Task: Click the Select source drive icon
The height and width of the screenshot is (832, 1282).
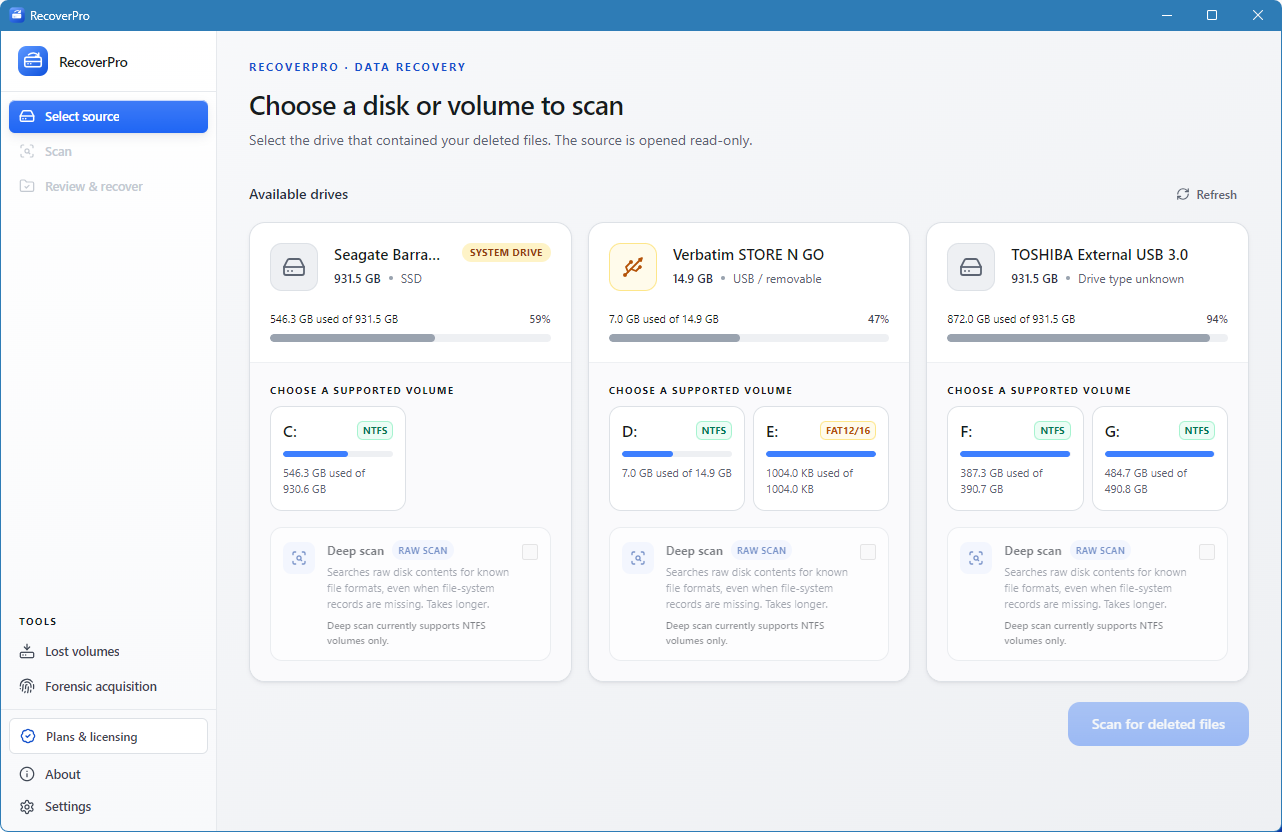Action: (27, 117)
